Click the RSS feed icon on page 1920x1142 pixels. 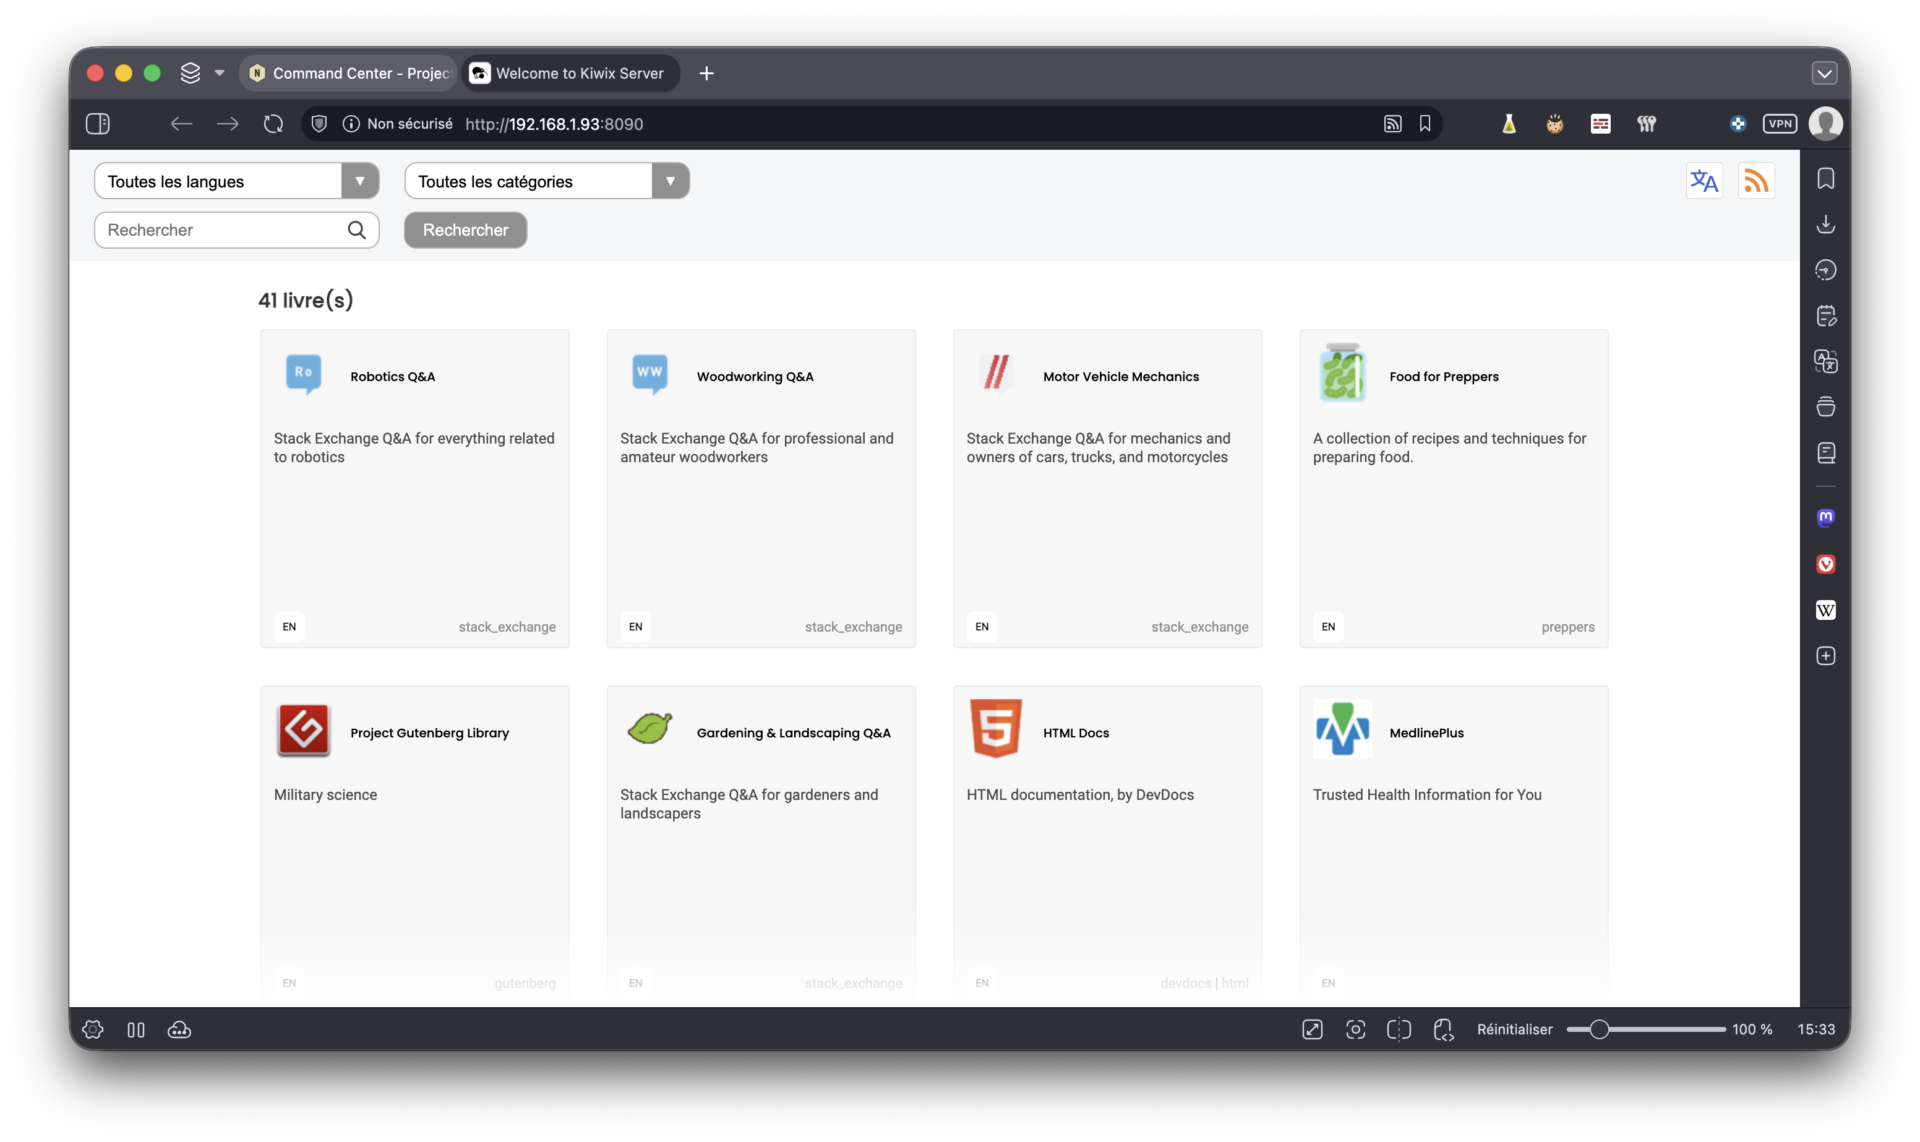pos(1756,181)
